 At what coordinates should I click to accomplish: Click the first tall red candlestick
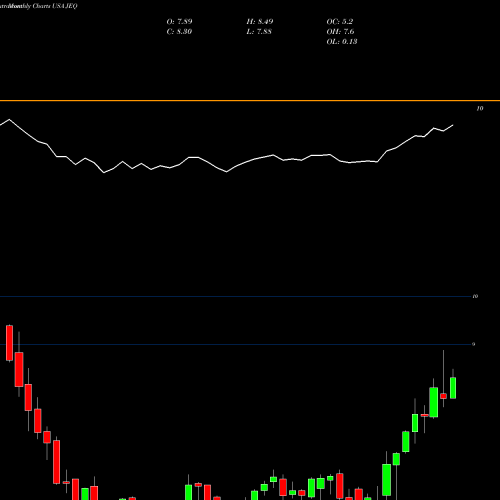9,343
